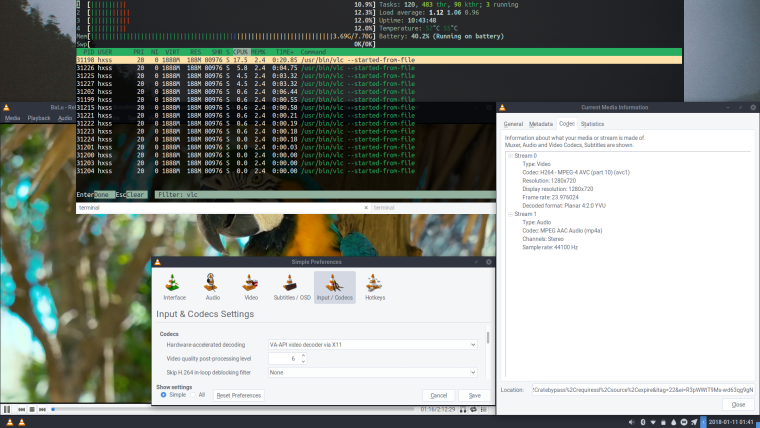The image size is (760, 428).
Task: Select the first terminal tab
Action: (223, 207)
